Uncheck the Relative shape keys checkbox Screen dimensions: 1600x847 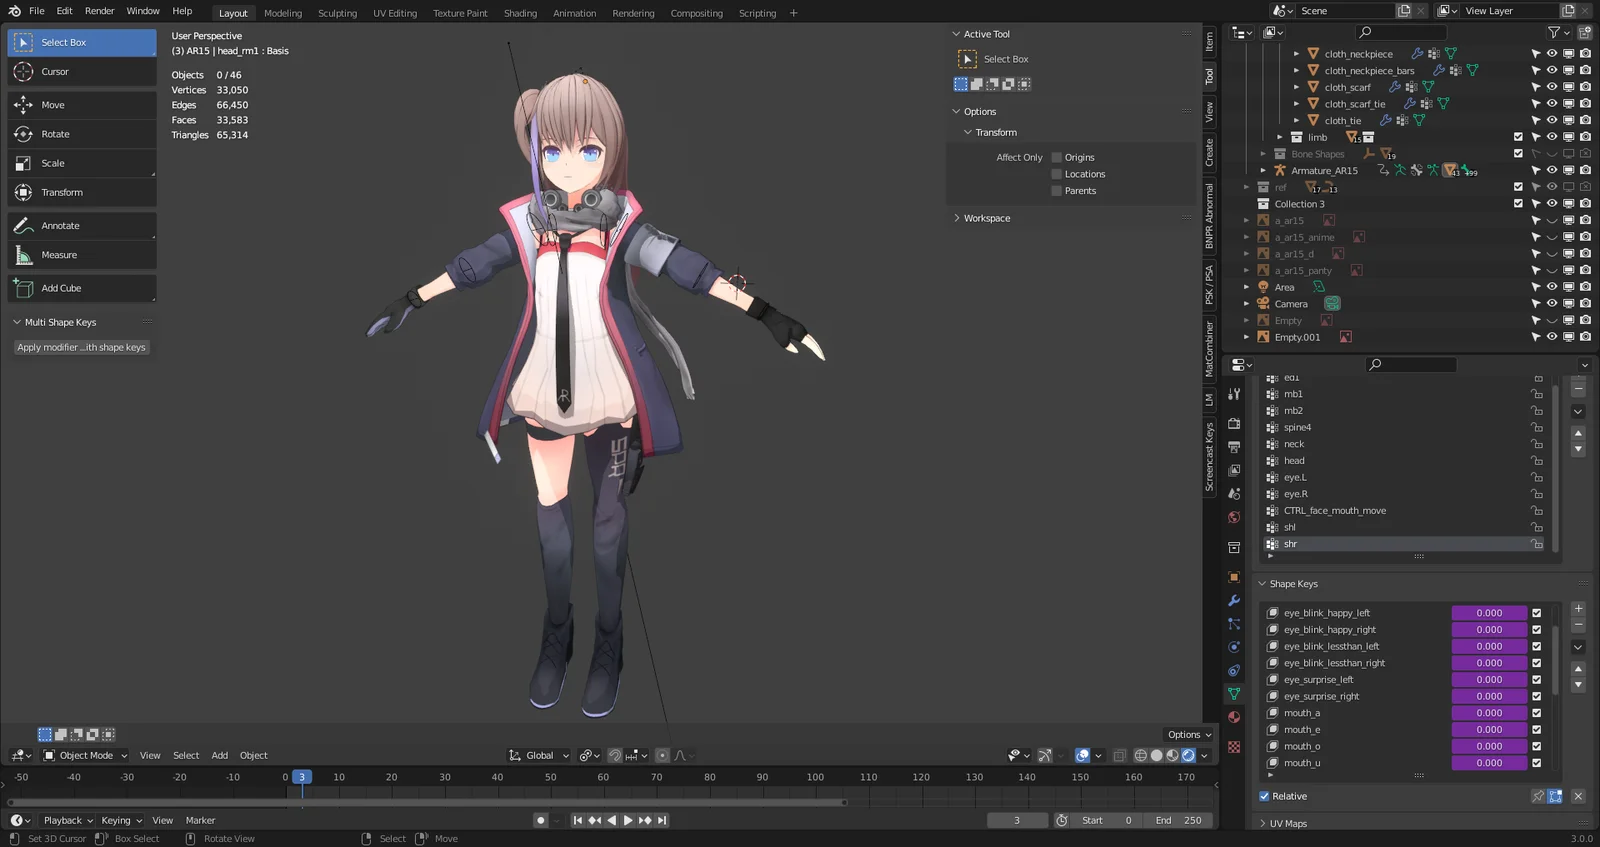point(1264,796)
